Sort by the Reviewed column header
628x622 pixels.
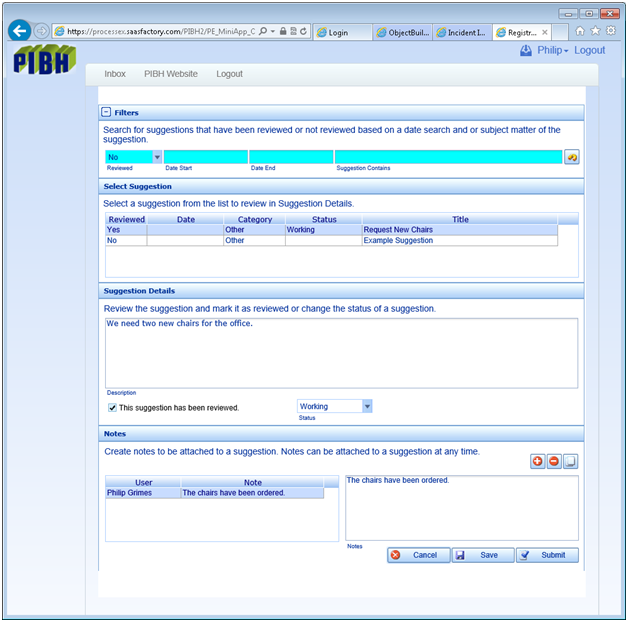(126, 219)
